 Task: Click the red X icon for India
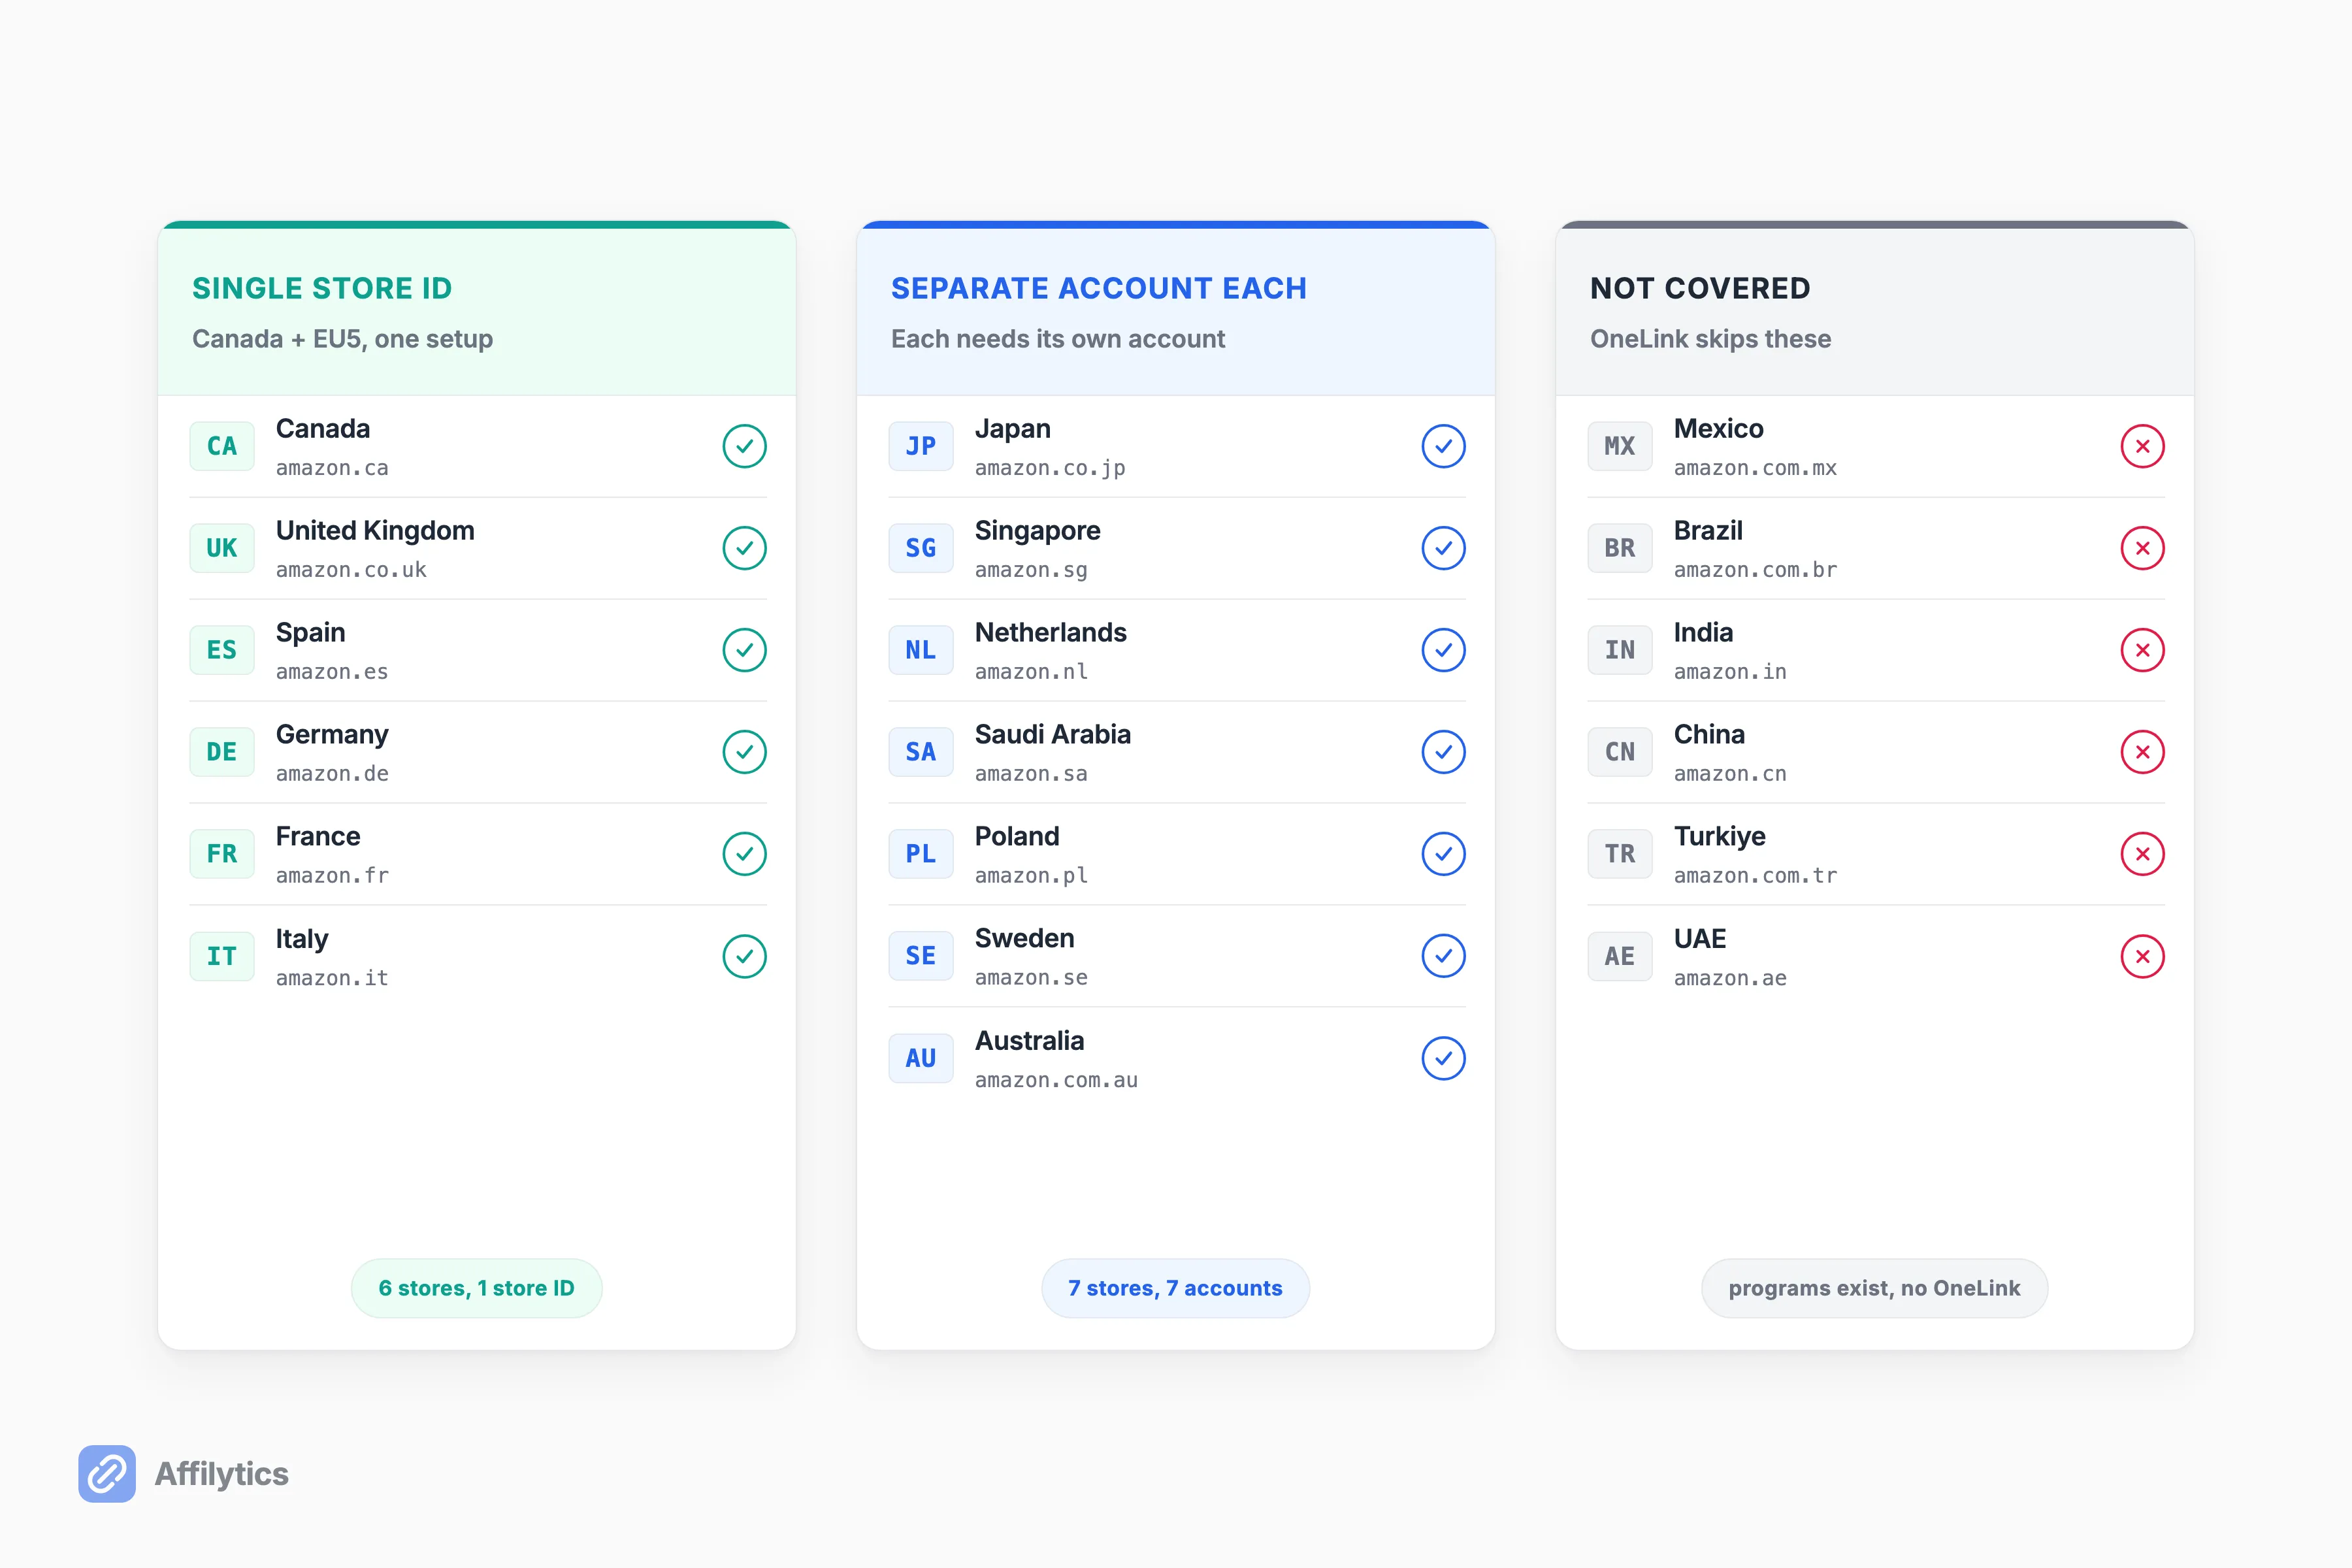tap(2143, 650)
